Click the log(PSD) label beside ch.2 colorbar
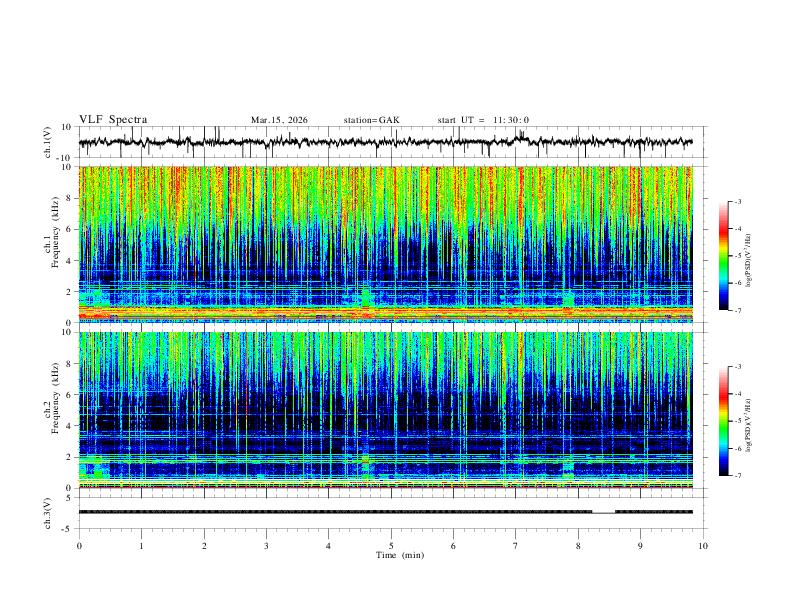The height and width of the screenshot is (612, 792). coord(749,426)
